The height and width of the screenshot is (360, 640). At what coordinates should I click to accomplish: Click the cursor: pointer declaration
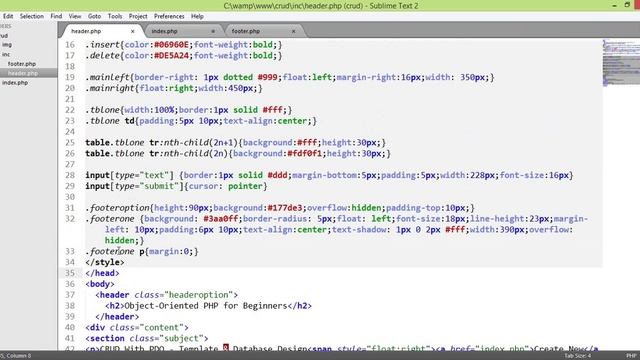225,186
